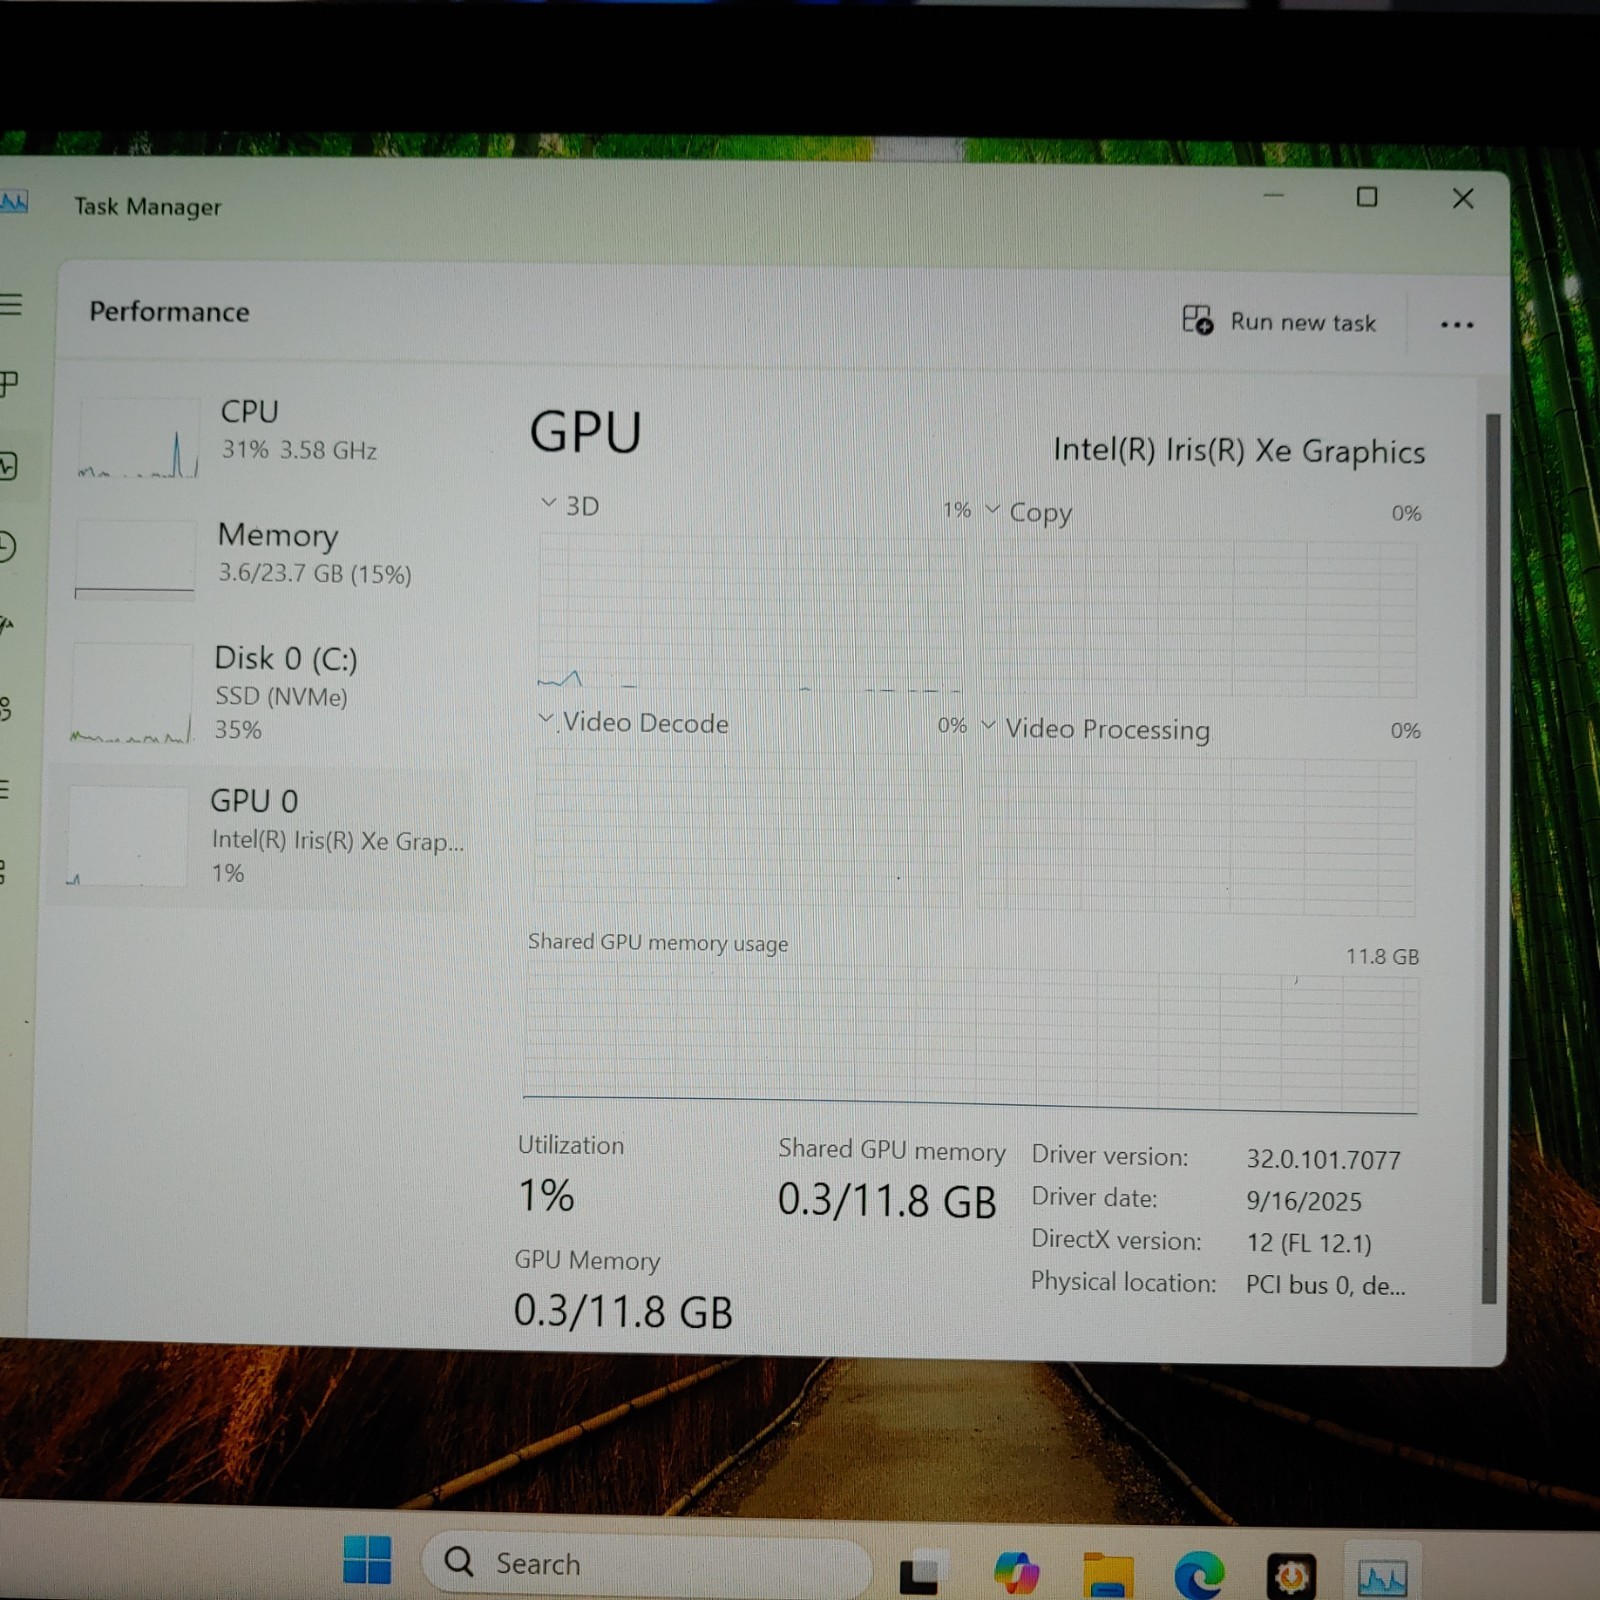
Task: Maximize the Task Manager window
Action: (1367, 197)
